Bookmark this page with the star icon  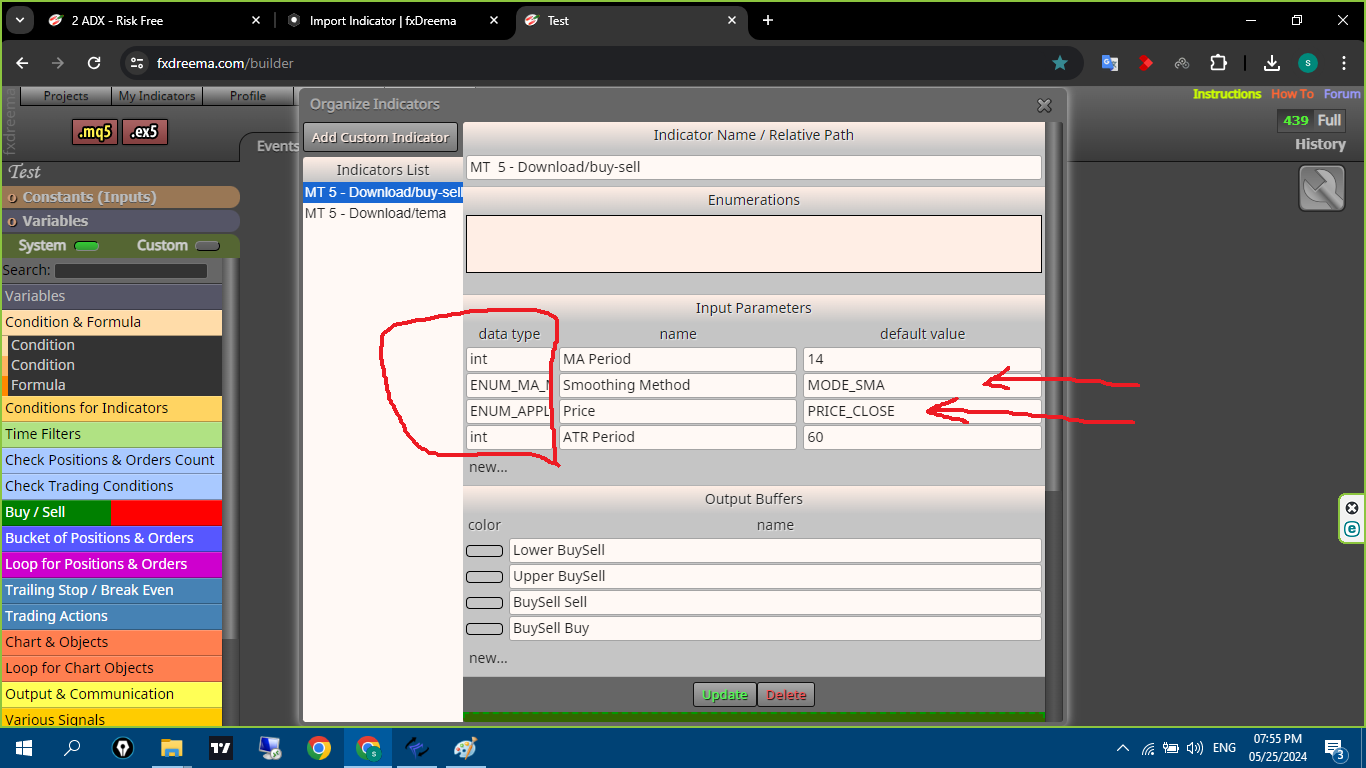click(1060, 63)
